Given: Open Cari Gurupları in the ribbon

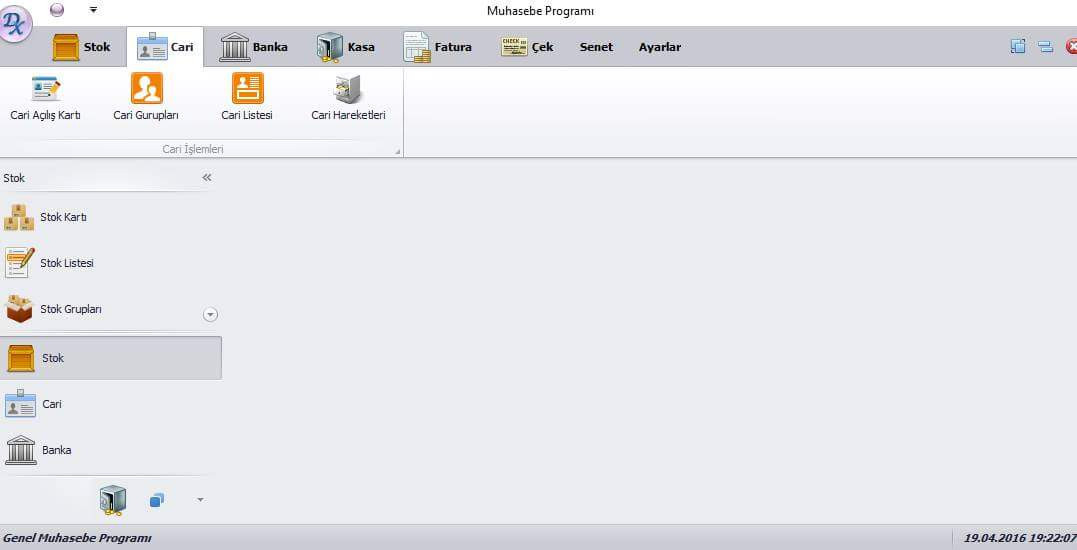Looking at the screenshot, I should click(146, 98).
